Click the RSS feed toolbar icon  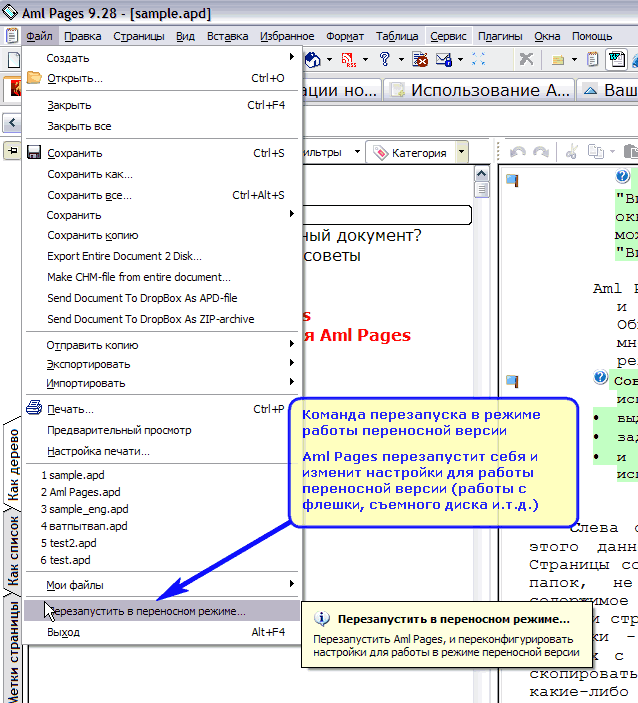(x=349, y=59)
